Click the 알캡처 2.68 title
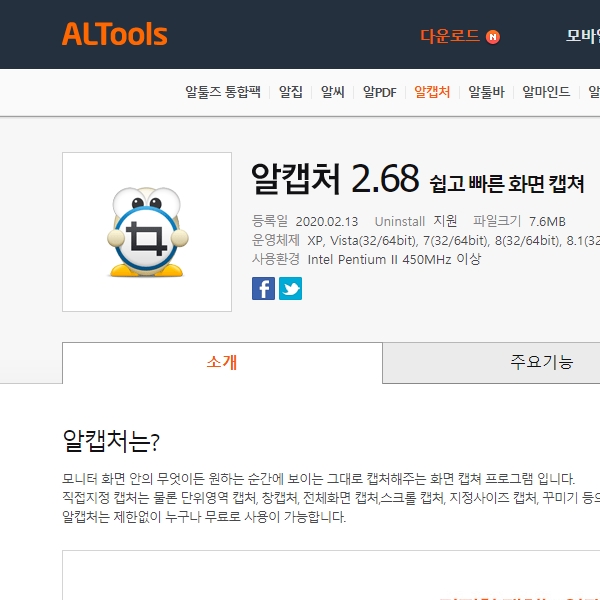 tap(335, 178)
